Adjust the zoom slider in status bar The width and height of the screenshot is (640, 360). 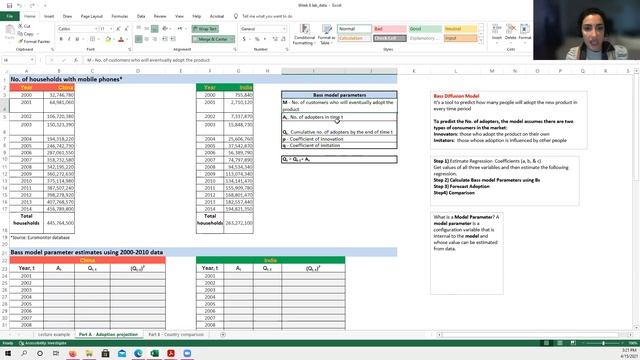click(x=603, y=343)
